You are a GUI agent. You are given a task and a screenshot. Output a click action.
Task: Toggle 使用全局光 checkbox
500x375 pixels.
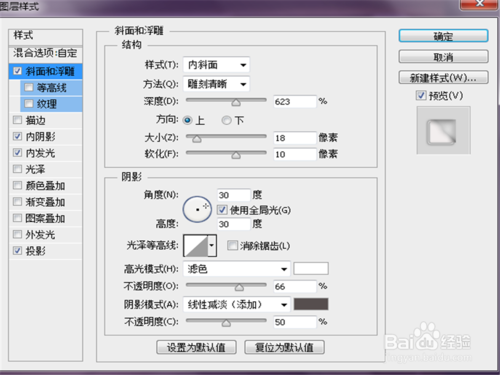(222, 210)
